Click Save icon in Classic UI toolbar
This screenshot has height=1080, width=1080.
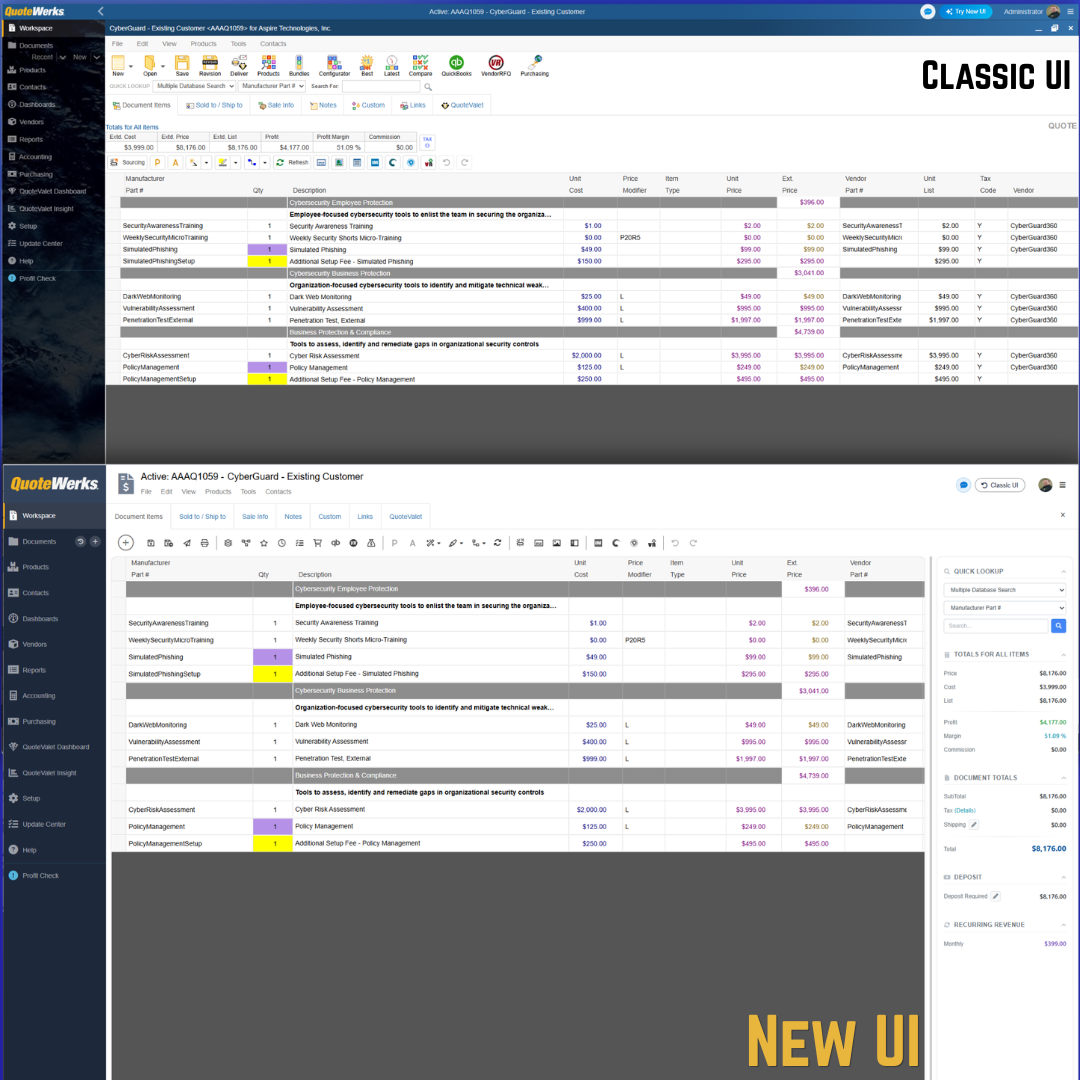[x=182, y=65]
